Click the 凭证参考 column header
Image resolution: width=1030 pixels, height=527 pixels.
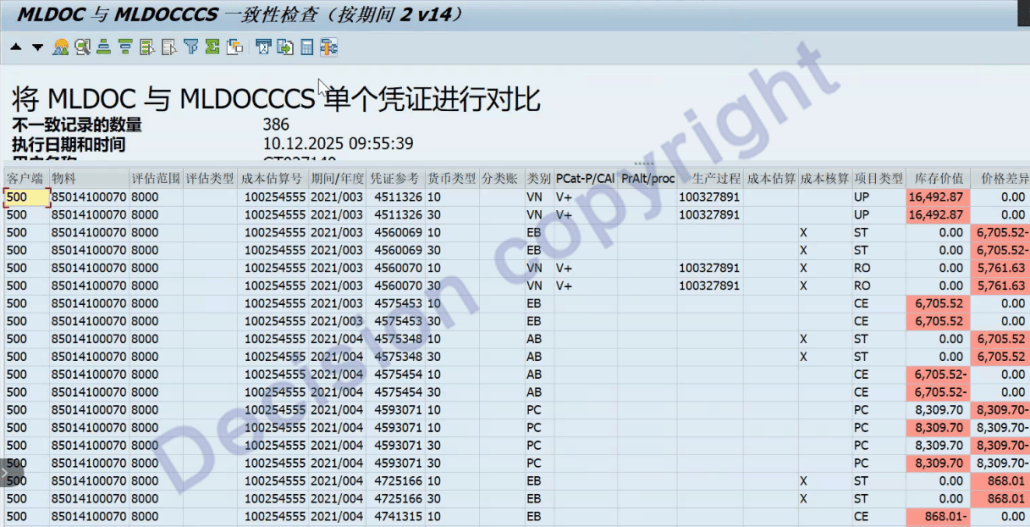(x=394, y=178)
